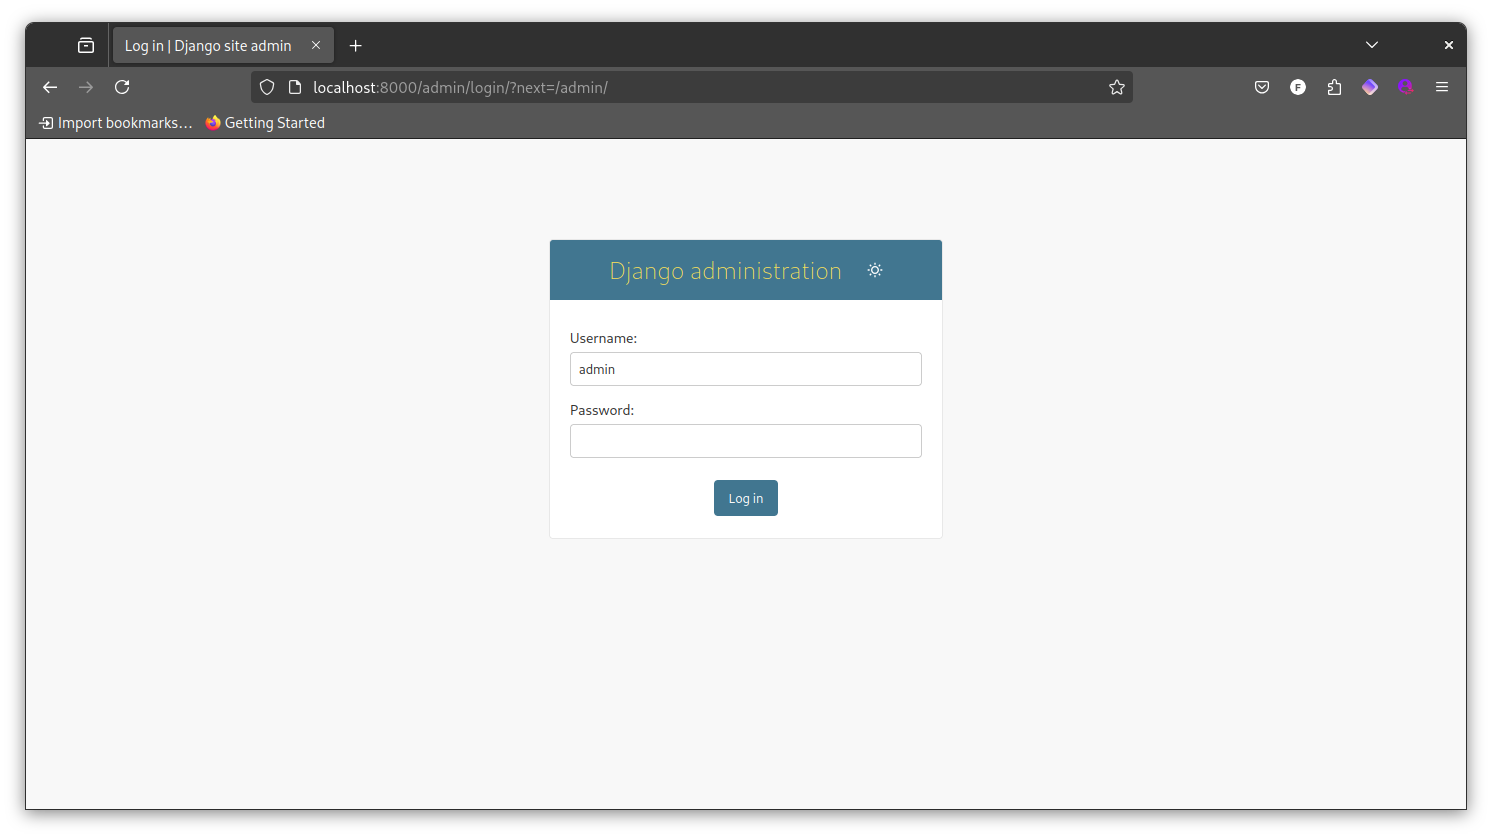Close the Firefox window

point(1448,45)
